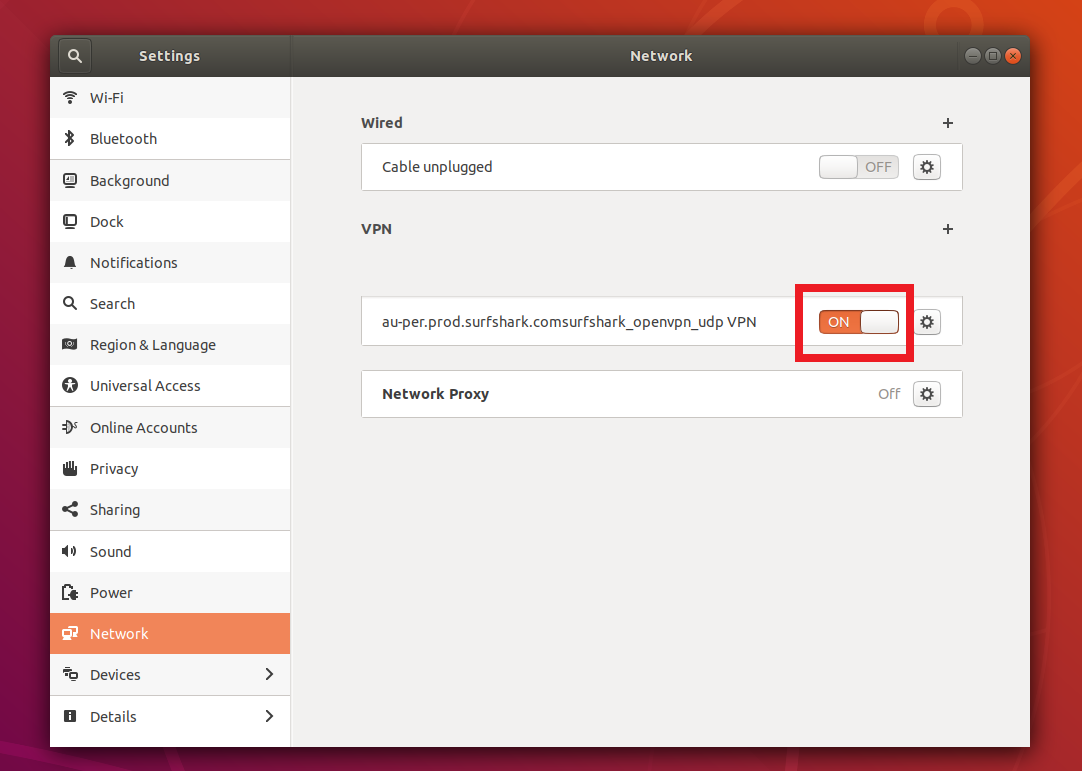Screen dimensions: 1082x771
Task: Open the Surfshark VPN gear settings
Action: coord(927,322)
